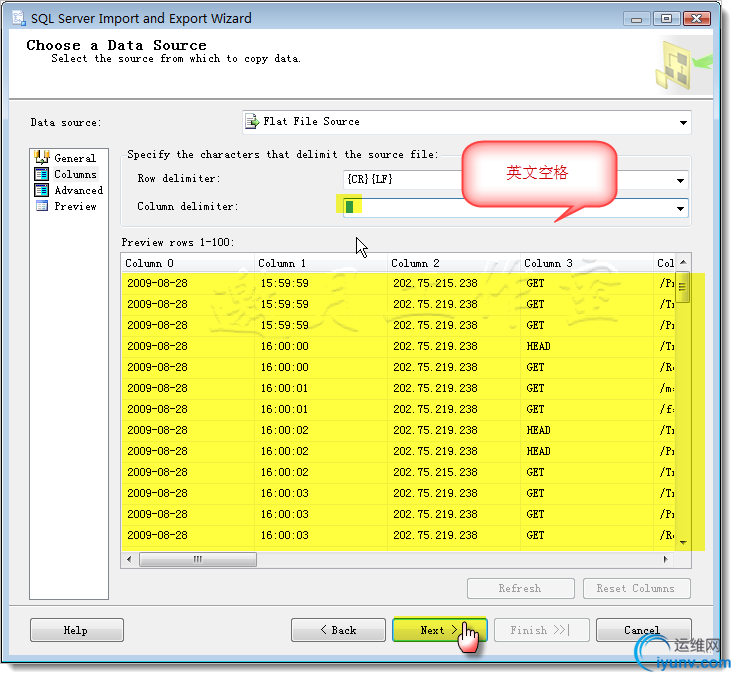
Task: Click the Finish button
Action: coord(541,630)
